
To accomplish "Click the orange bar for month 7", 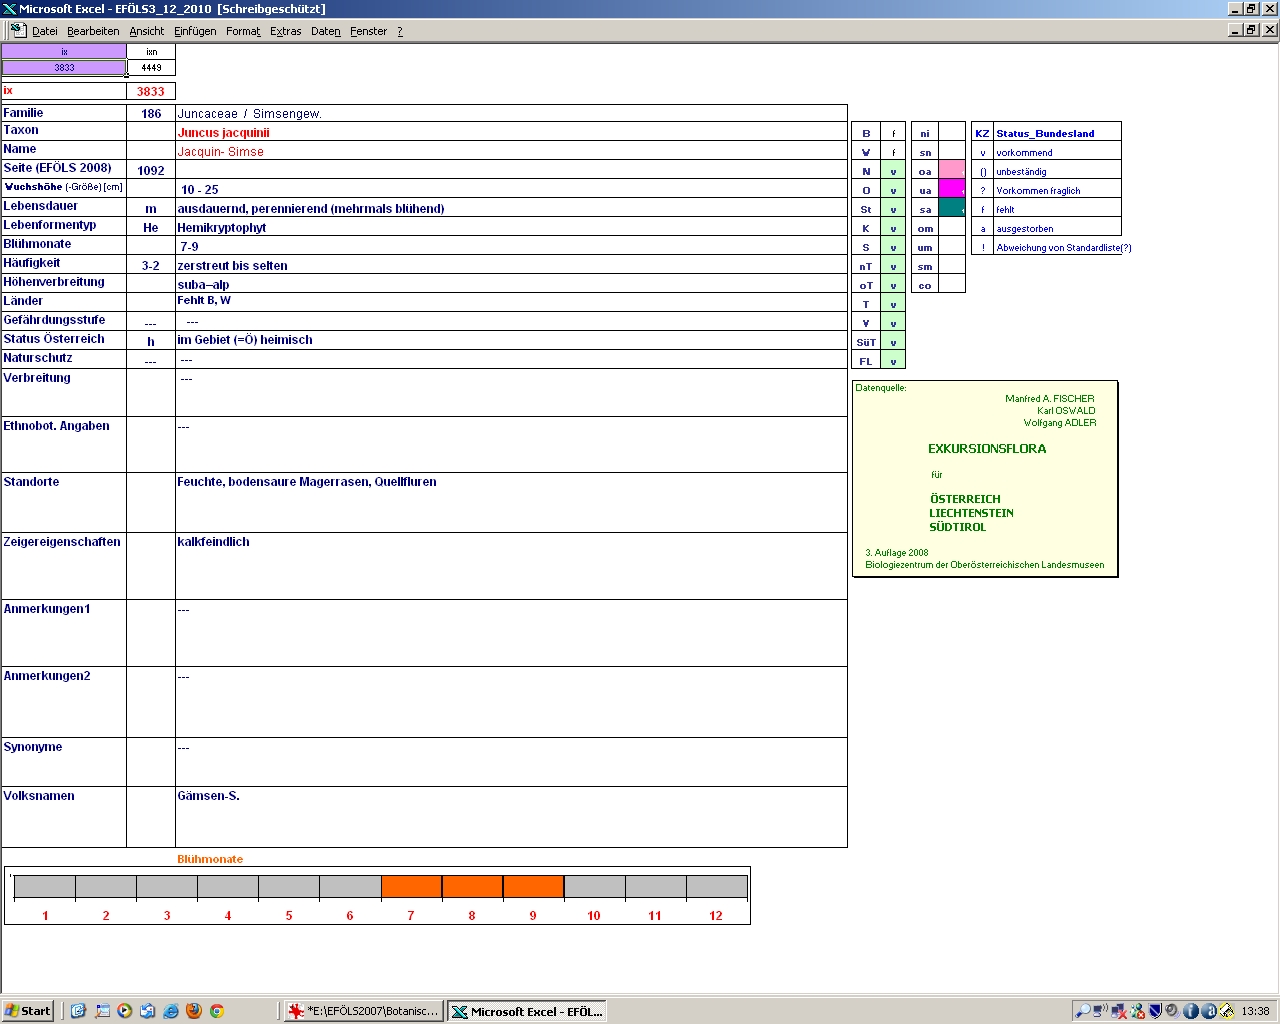I will pyautogui.click(x=411, y=886).
